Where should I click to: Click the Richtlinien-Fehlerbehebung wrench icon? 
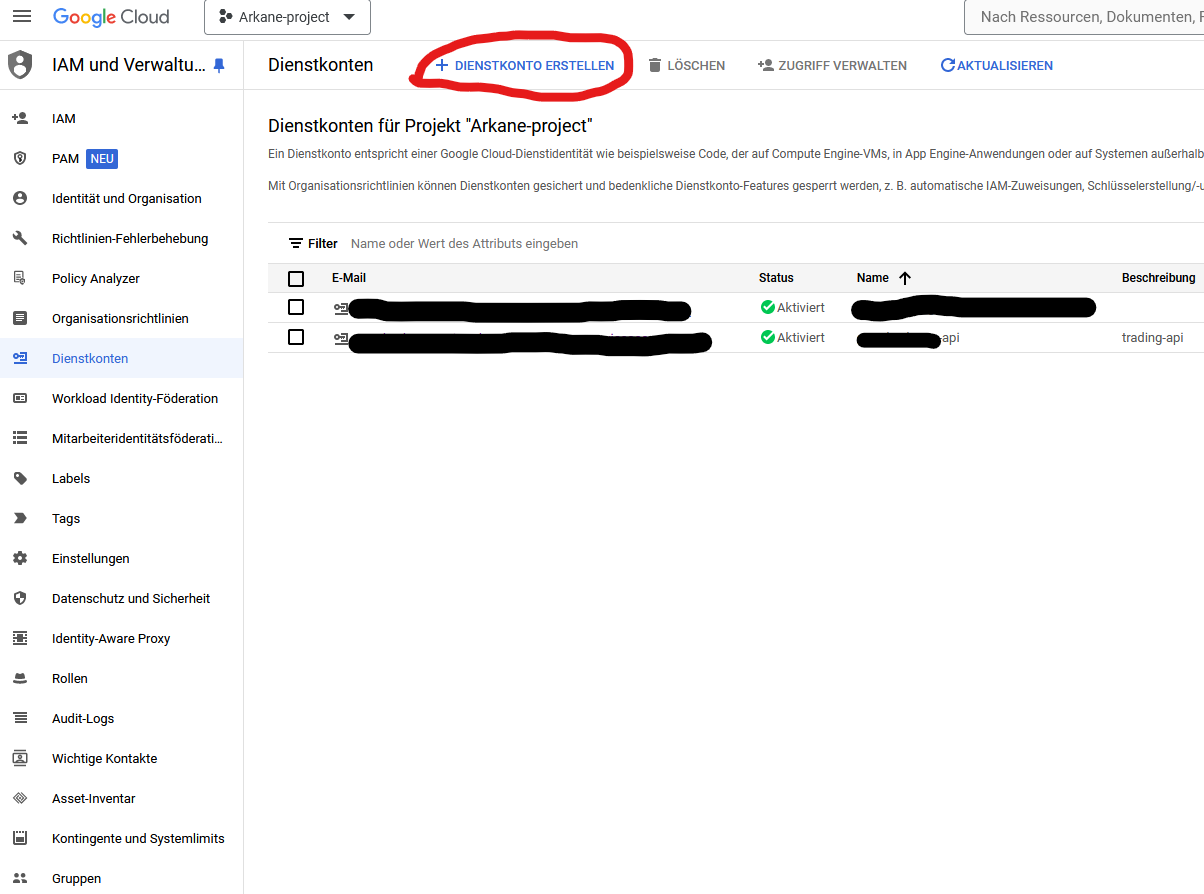click(x=20, y=239)
